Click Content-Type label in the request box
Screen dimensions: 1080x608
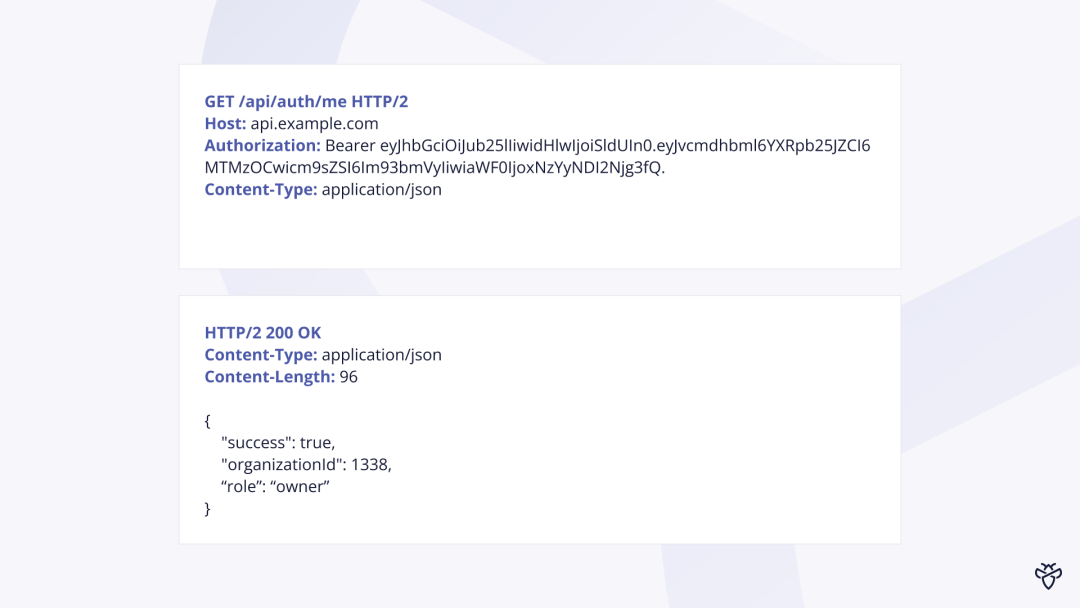click(x=261, y=189)
